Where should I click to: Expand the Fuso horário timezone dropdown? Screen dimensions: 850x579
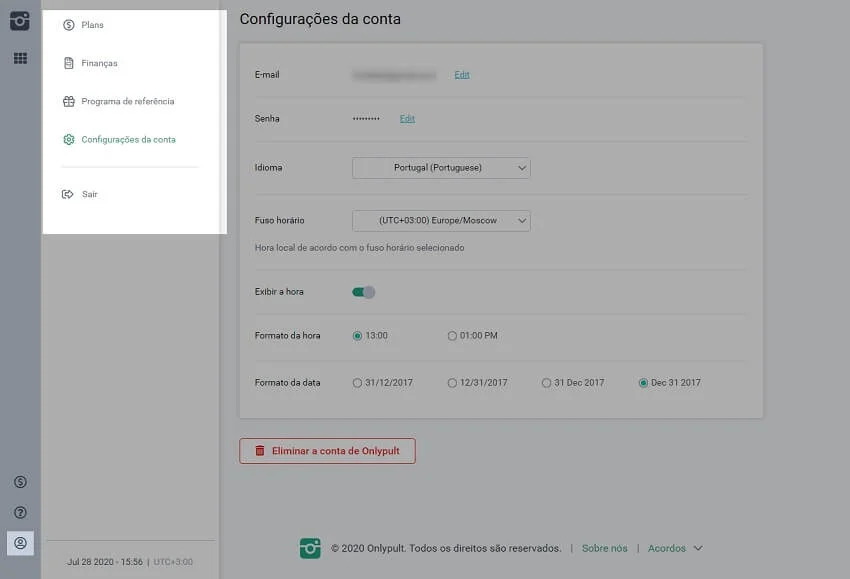click(441, 220)
